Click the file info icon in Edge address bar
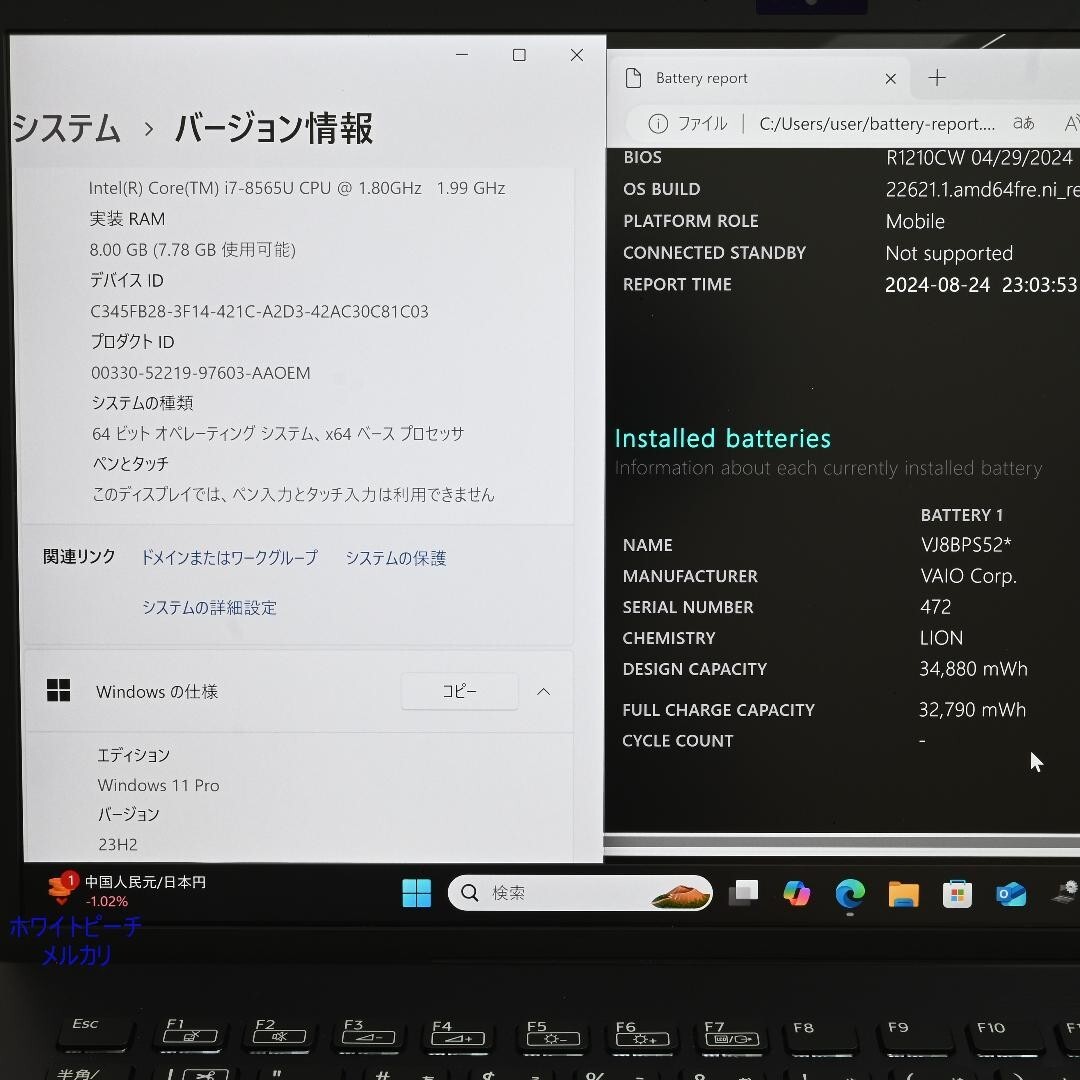 point(658,123)
